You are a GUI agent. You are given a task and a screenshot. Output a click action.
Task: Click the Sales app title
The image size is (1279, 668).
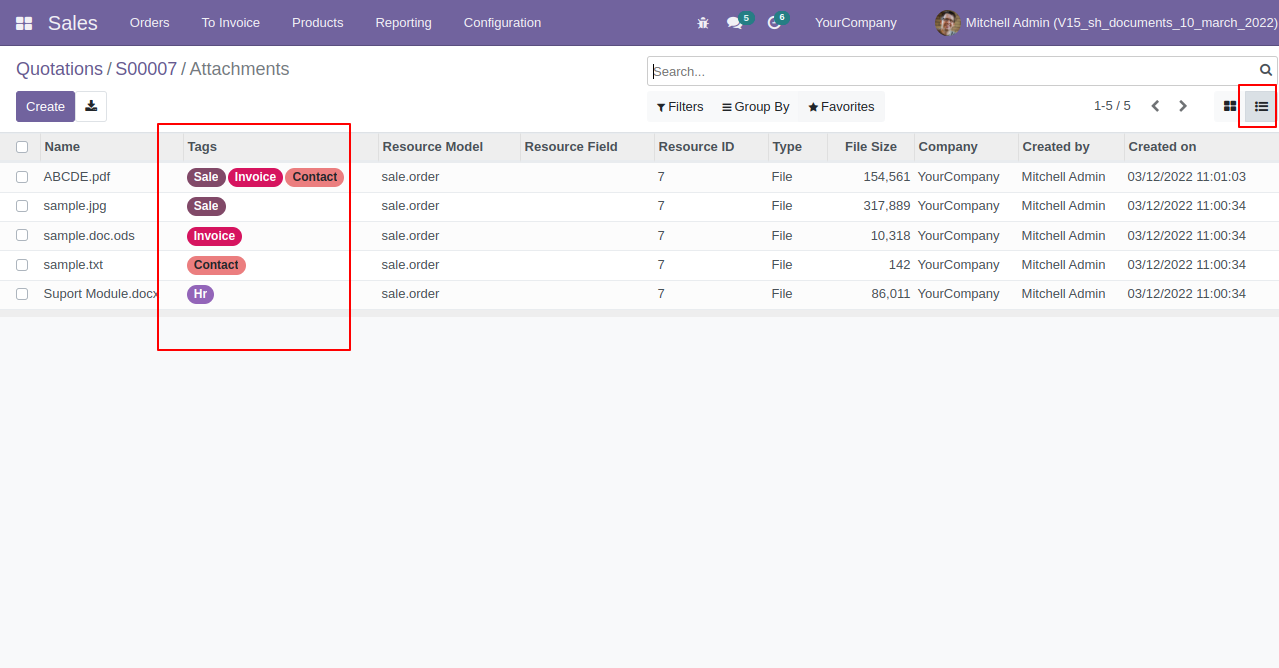[x=73, y=22]
